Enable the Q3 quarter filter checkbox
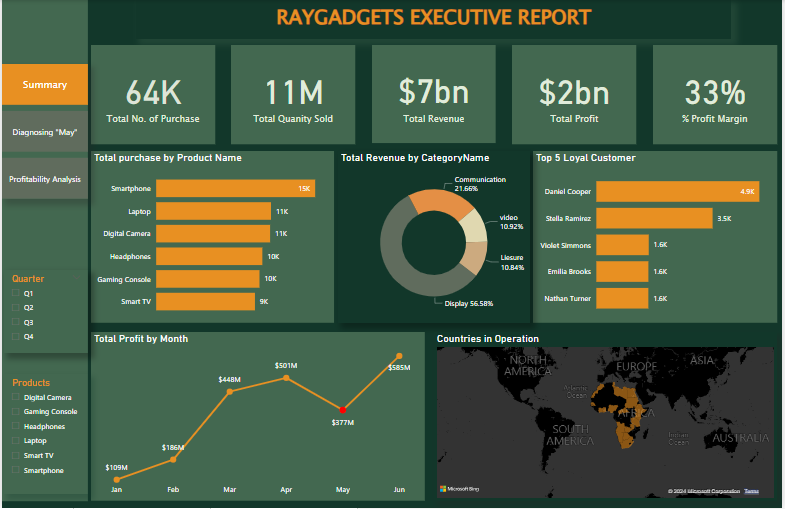This screenshot has width=785, height=509. 15,323
